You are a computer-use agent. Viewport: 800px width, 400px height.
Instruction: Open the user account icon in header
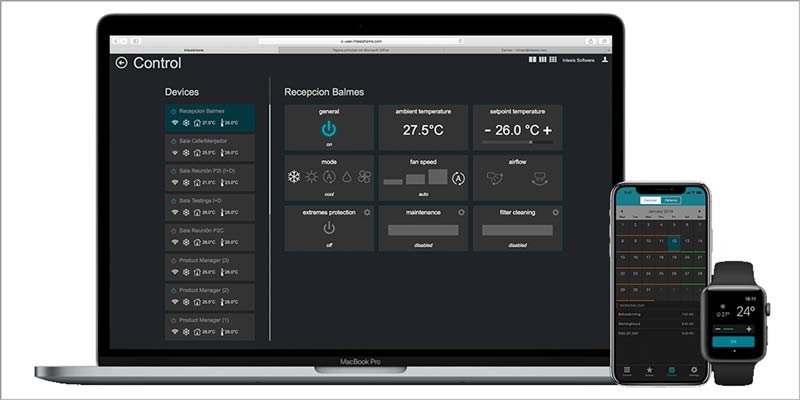(605, 60)
